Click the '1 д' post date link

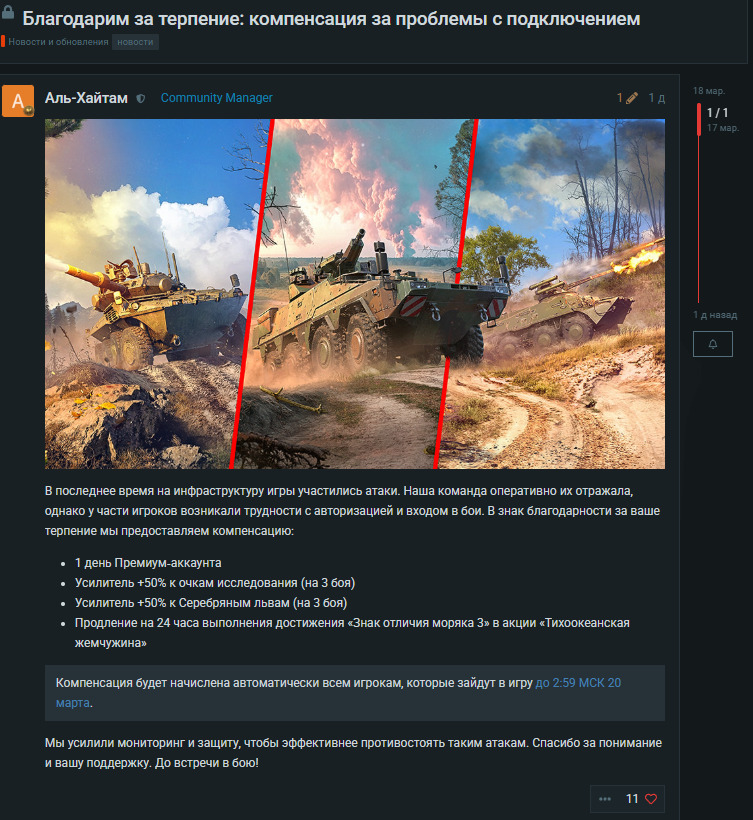click(x=656, y=98)
